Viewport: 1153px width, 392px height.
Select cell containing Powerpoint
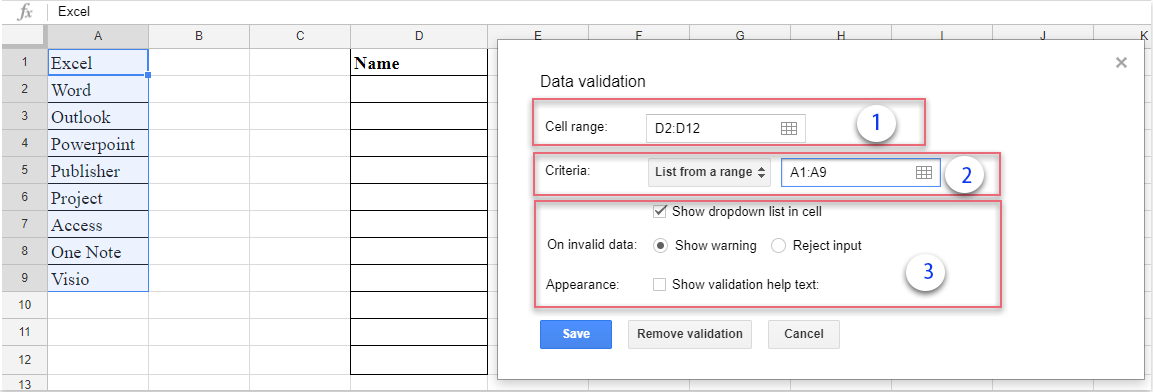coord(98,143)
